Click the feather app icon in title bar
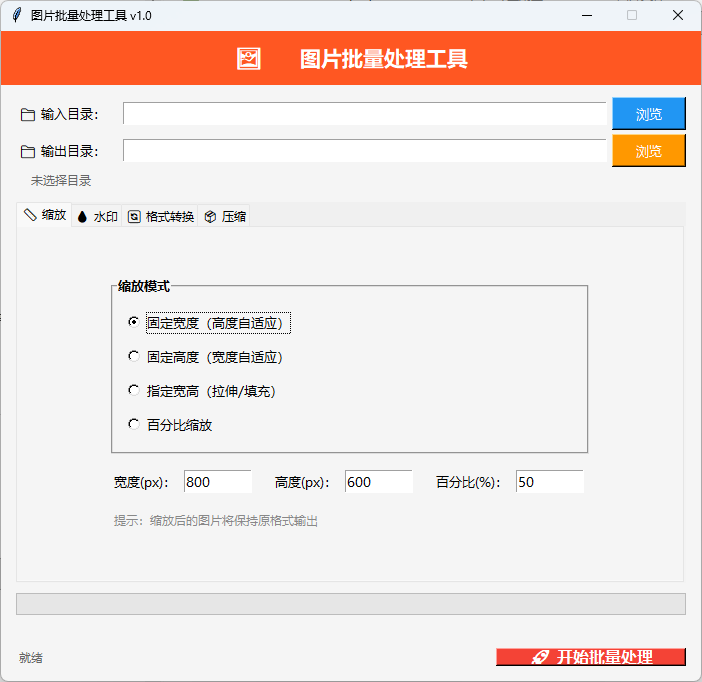This screenshot has height=682, width=702. click(x=17, y=15)
